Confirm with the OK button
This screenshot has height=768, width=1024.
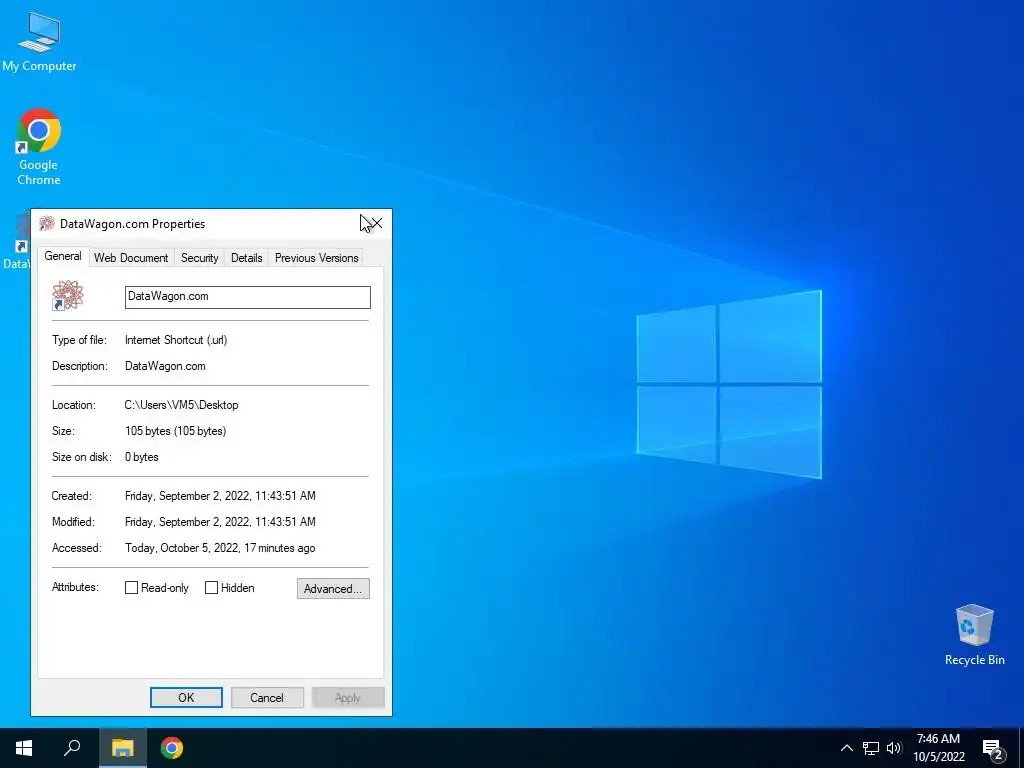186,697
